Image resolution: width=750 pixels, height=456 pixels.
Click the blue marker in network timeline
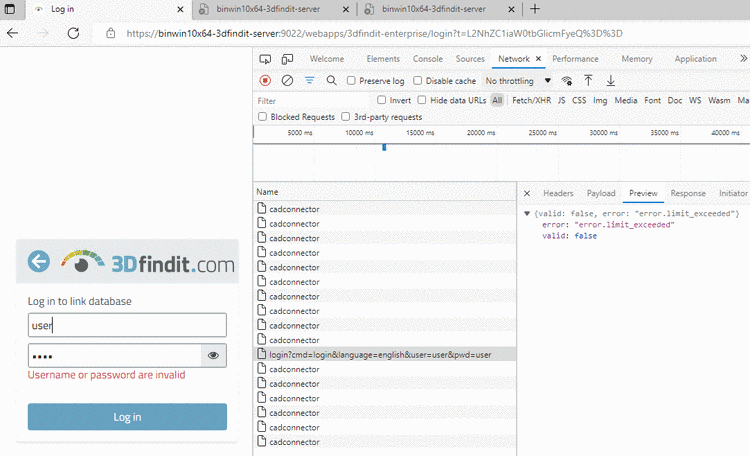click(x=384, y=147)
